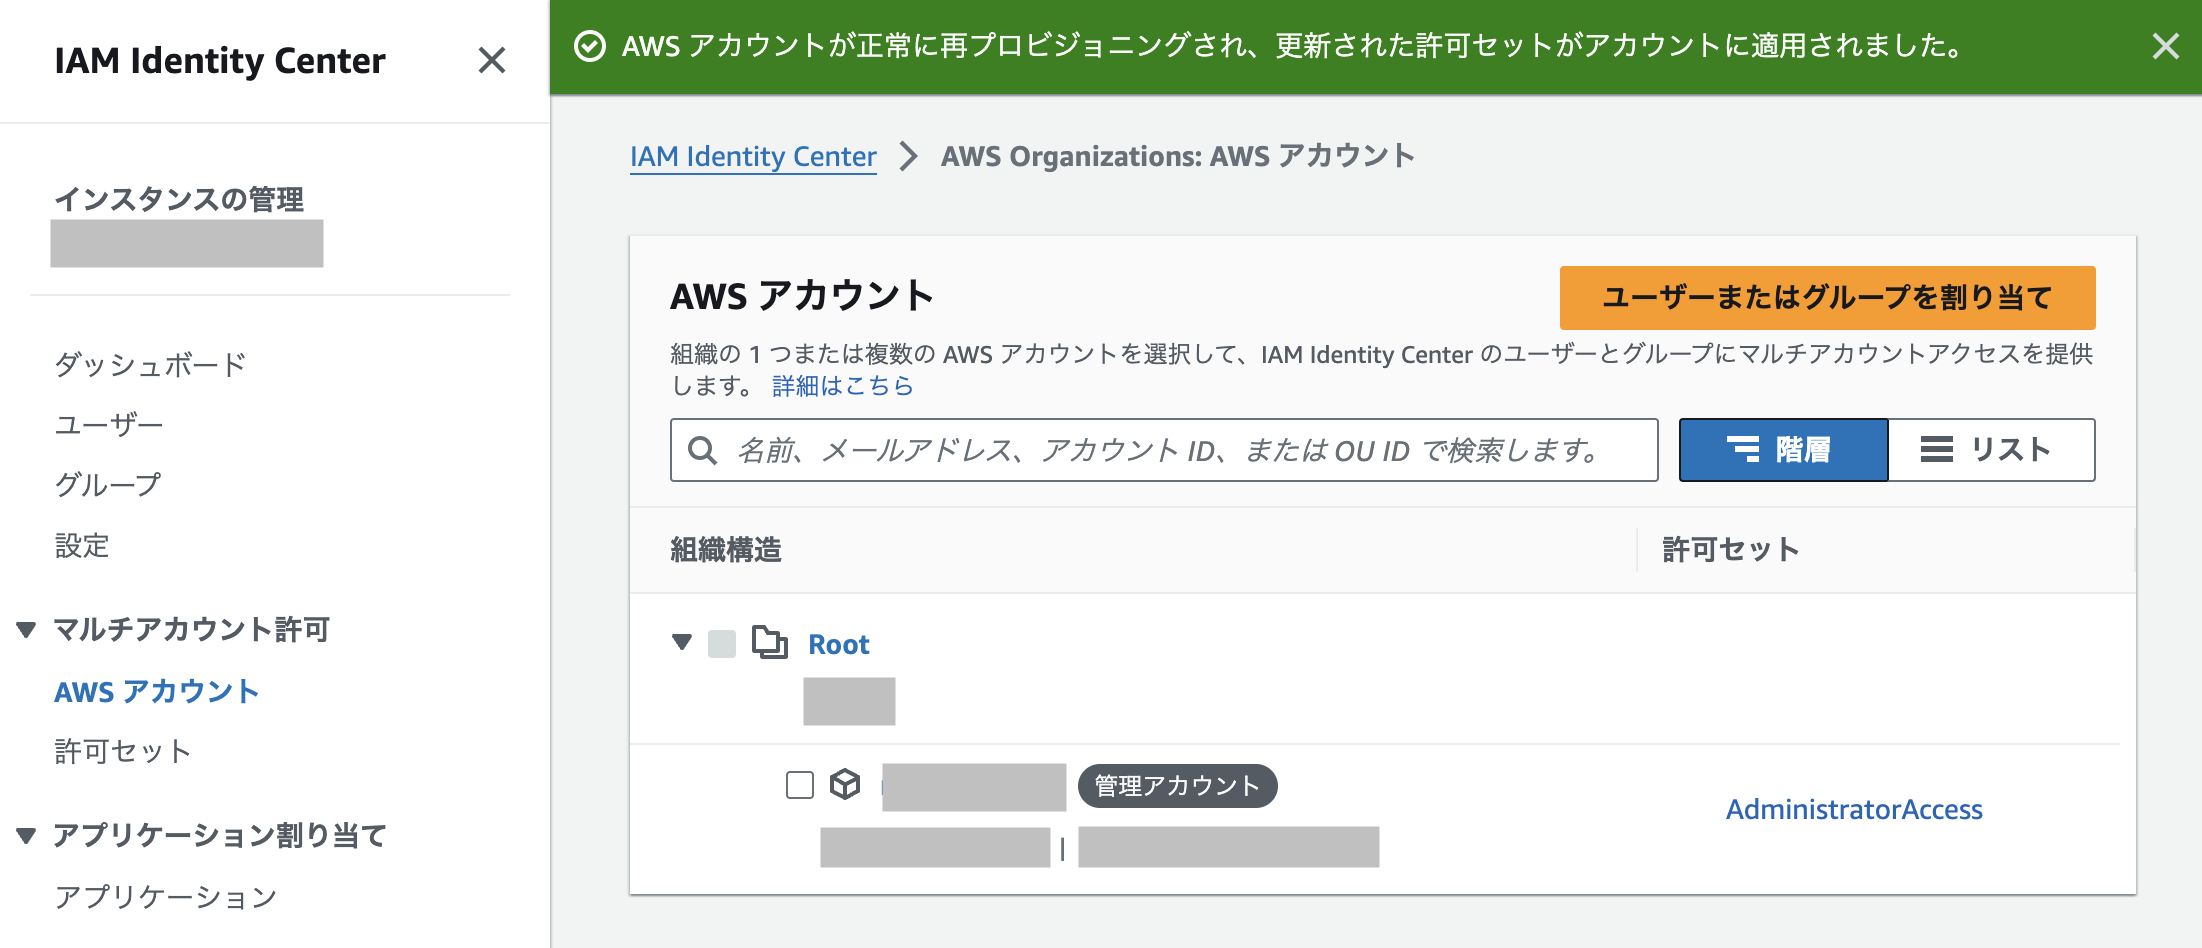Click the 管理アカウント badge
2202x948 pixels.
point(1177,786)
